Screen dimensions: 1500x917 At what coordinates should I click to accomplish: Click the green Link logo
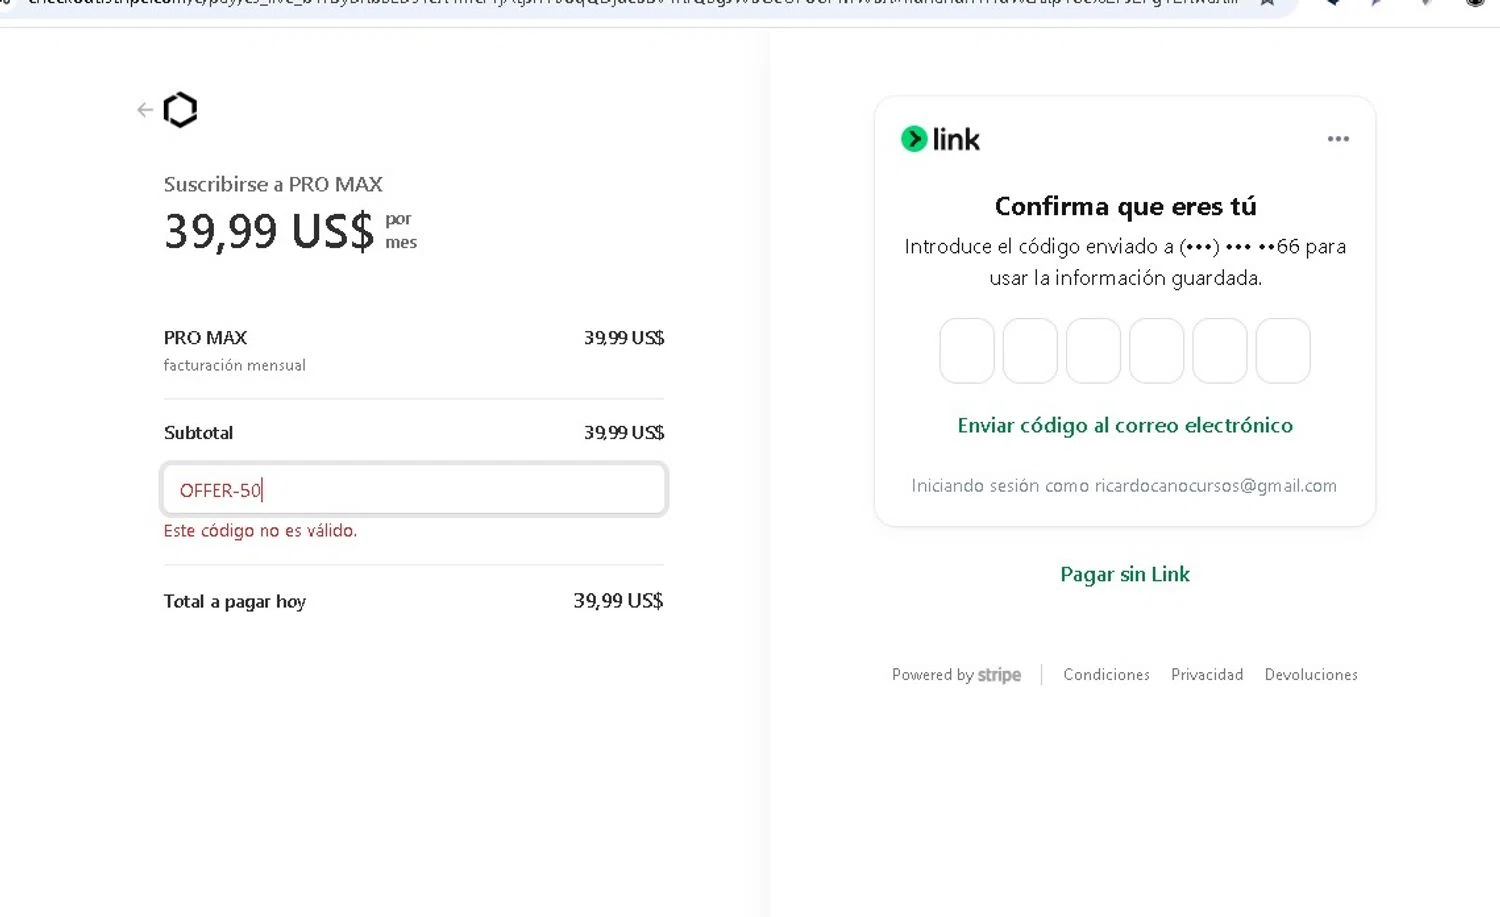click(940, 139)
